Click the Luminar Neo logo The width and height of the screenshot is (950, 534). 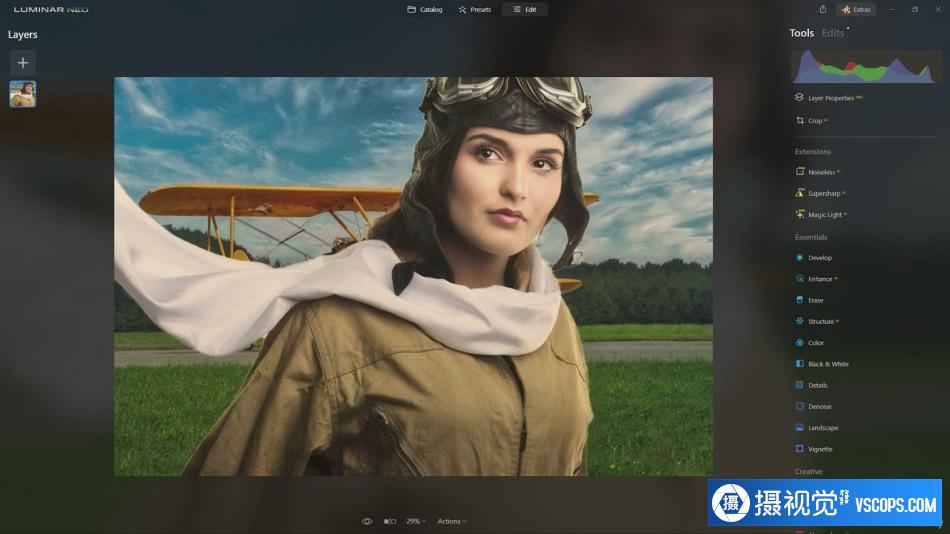point(51,10)
